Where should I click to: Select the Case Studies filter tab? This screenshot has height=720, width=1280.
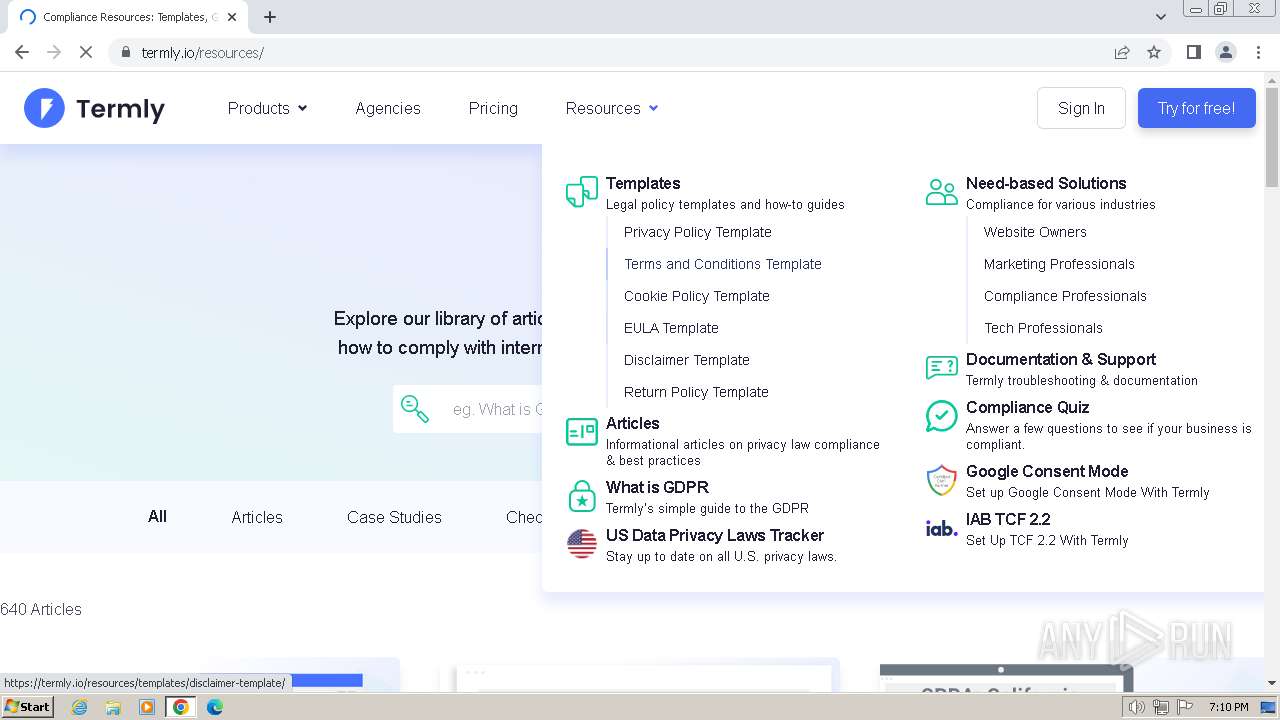coord(394,517)
